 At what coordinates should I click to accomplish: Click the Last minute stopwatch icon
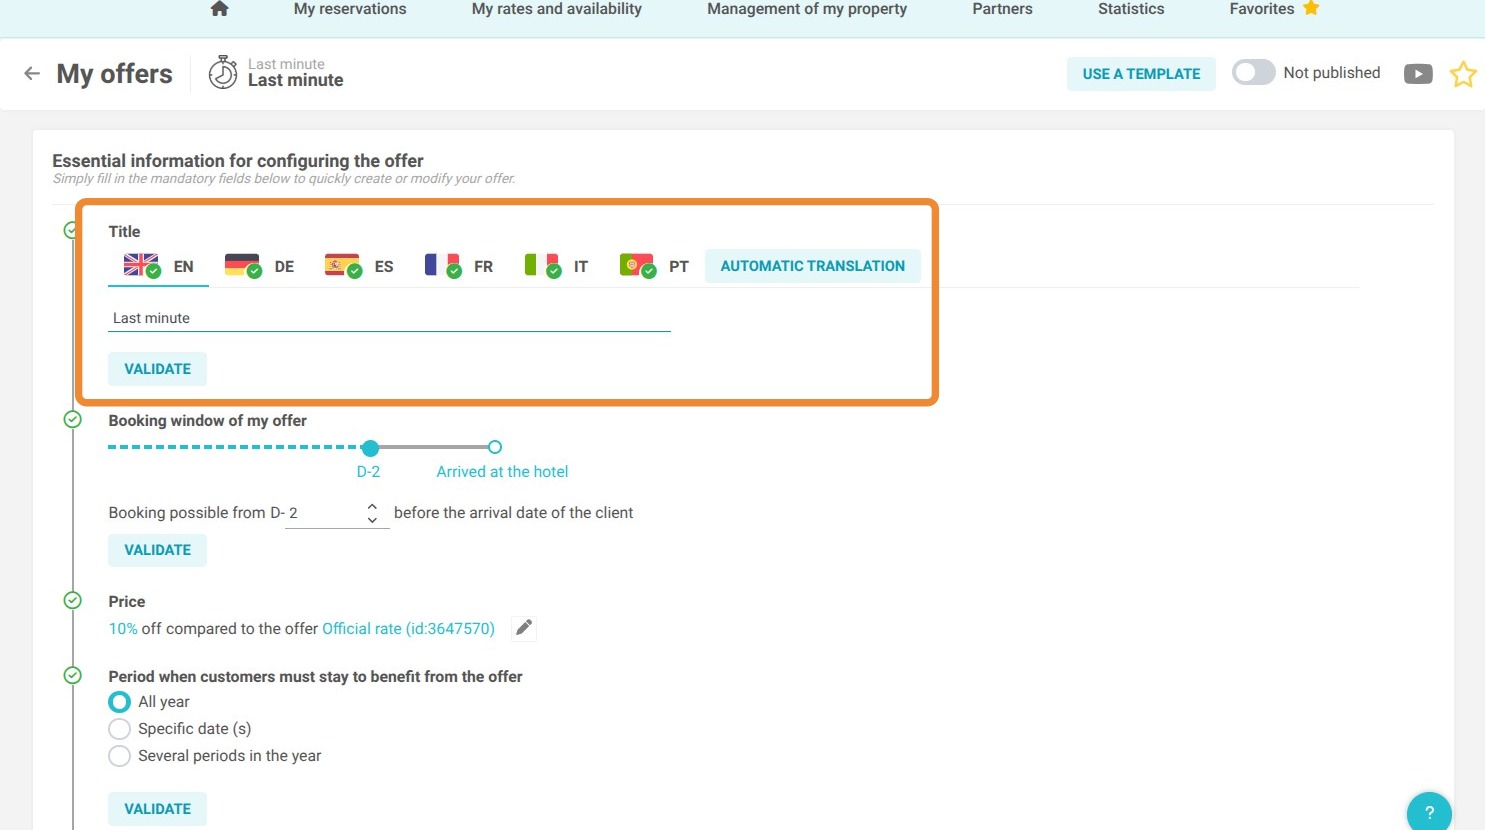point(223,72)
